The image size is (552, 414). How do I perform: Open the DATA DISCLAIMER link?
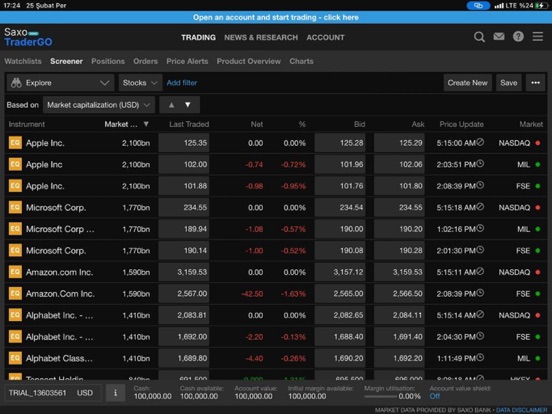pyautogui.click(x=522, y=410)
